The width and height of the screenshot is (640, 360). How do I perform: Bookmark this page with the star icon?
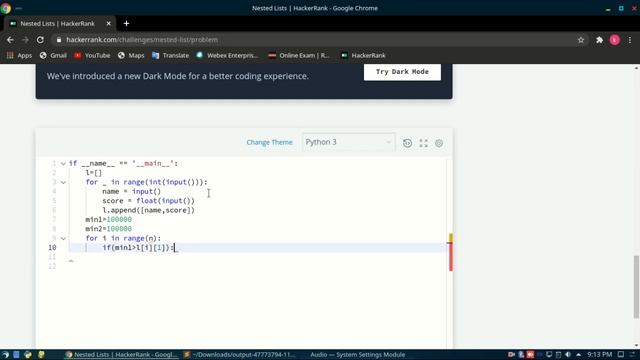tap(581, 40)
